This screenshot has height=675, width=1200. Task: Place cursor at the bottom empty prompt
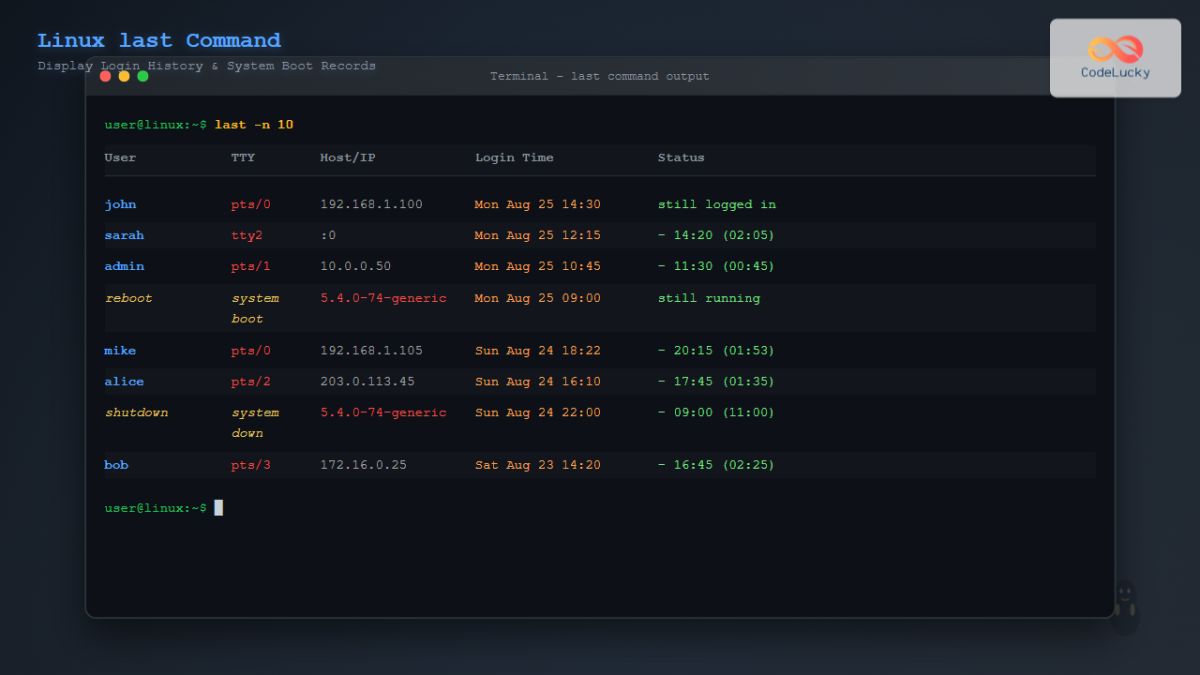point(219,508)
